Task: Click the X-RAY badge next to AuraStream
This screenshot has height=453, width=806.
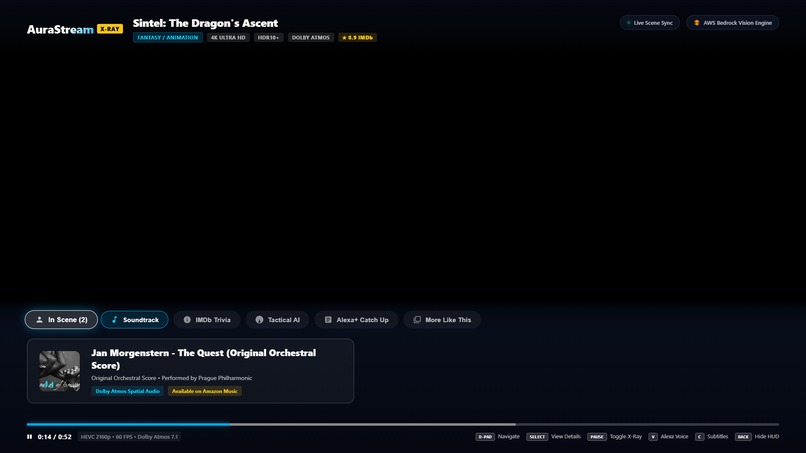Action: coord(110,29)
